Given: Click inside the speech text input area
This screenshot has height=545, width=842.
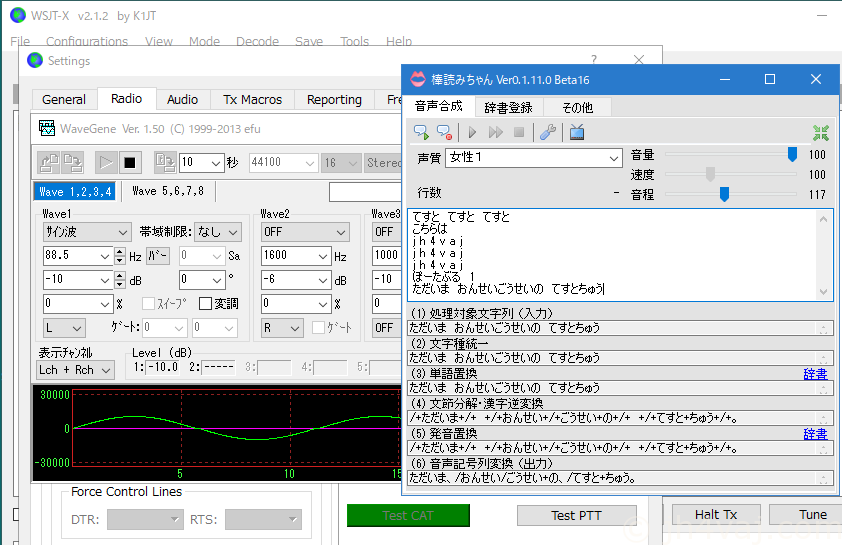Looking at the screenshot, I should click(613, 255).
